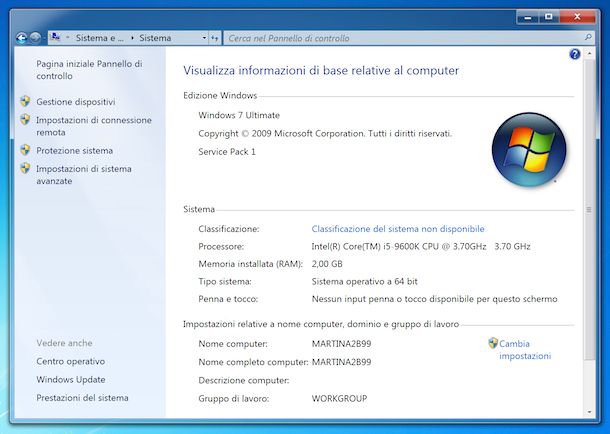Screen dimensions: 610x434
Task: Click the refresh button beside address bar
Action: point(215,38)
